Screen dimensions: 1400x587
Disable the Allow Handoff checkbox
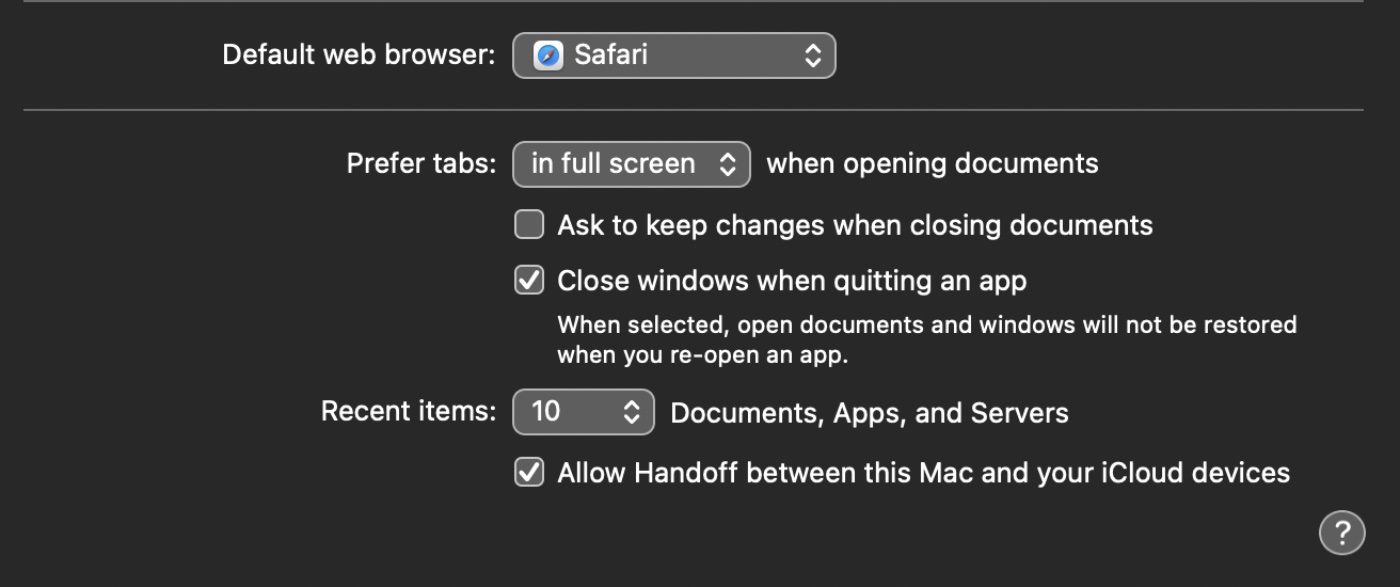click(x=529, y=472)
